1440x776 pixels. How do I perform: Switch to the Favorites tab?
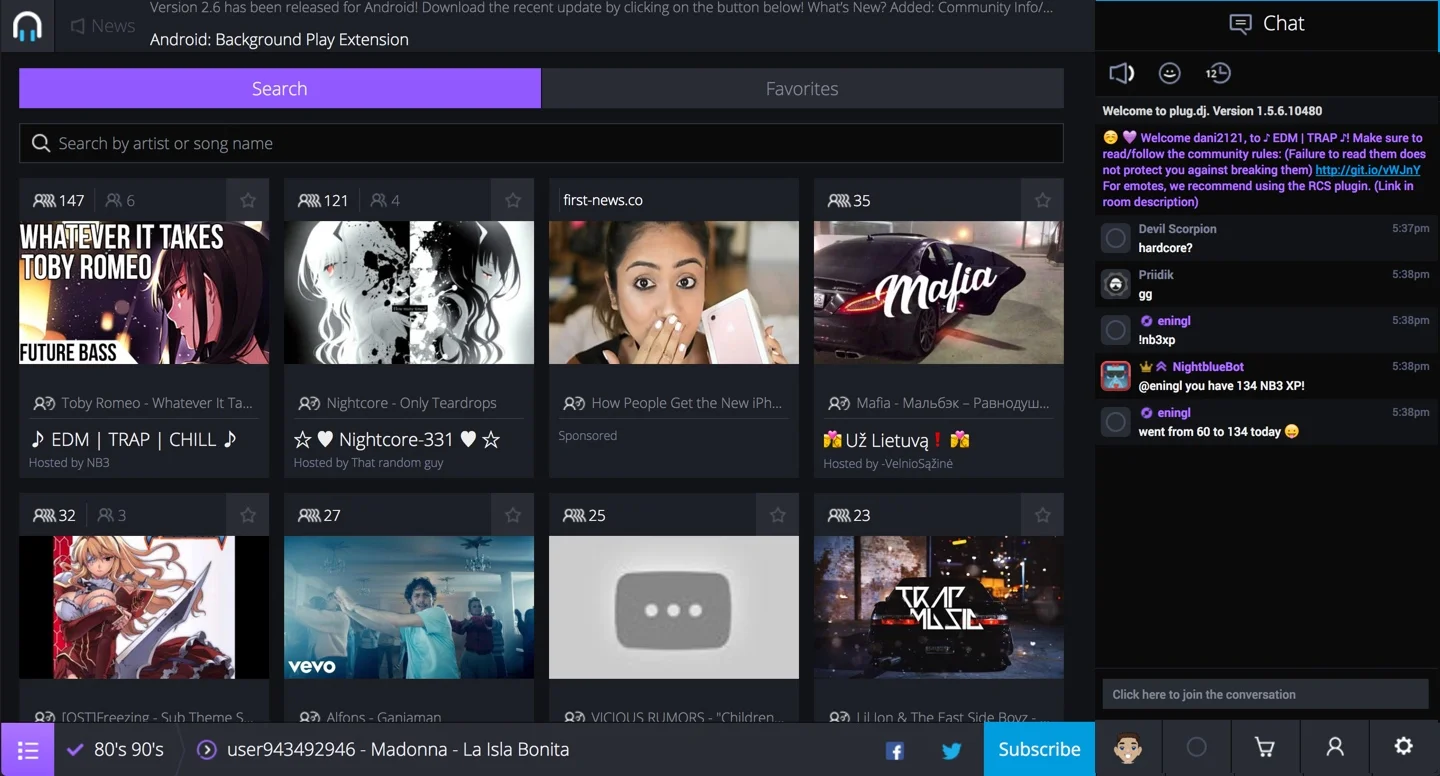[x=802, y=88]
